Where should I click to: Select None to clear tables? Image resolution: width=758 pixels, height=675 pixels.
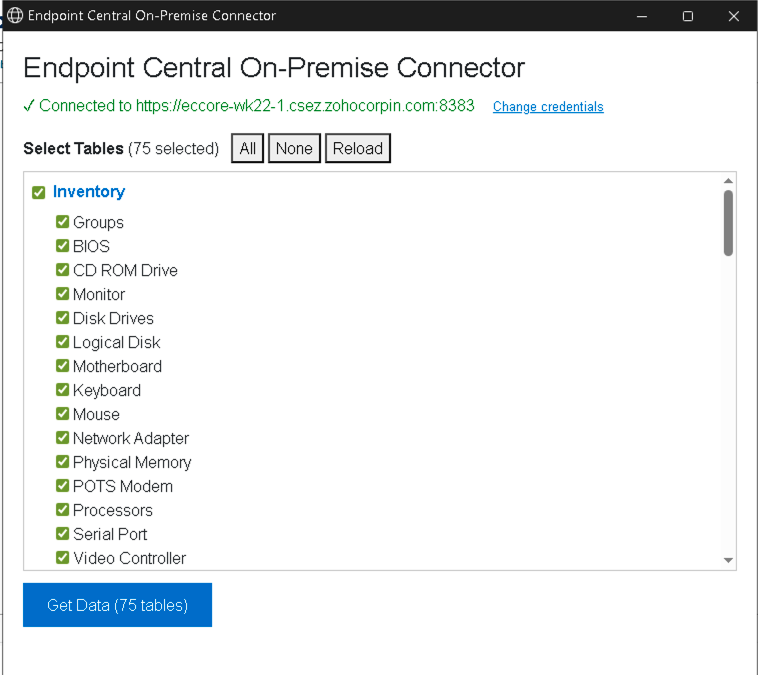pos(294,148)
